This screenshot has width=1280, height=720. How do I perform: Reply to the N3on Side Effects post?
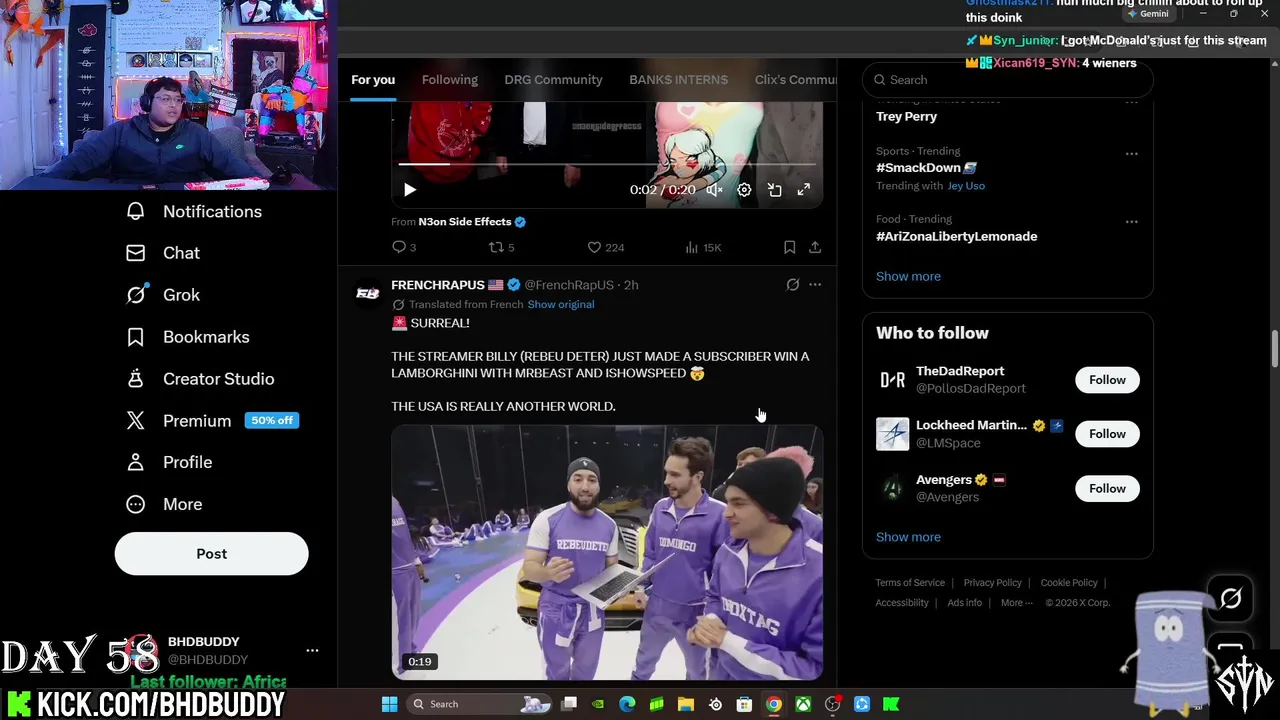coord(404,247)
